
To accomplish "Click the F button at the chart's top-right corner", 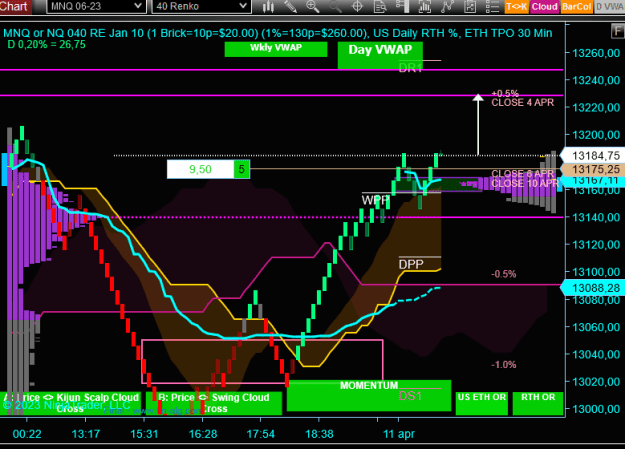I will (x=618, y=31).
